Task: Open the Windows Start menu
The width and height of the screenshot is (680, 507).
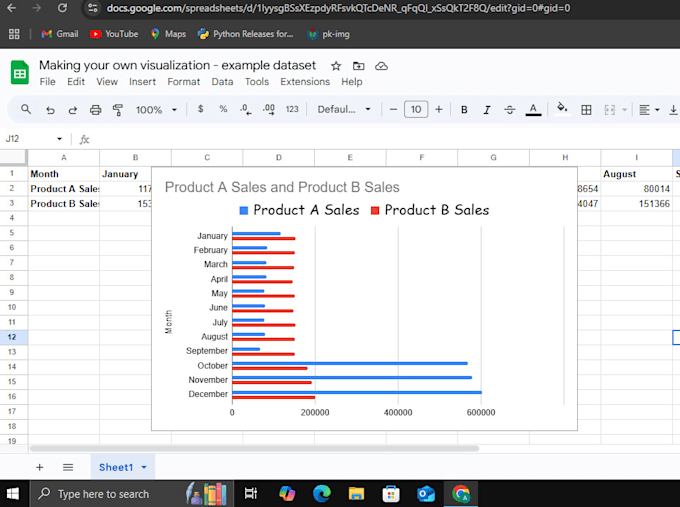Action: pyautogui.click(x=13, y=494)
